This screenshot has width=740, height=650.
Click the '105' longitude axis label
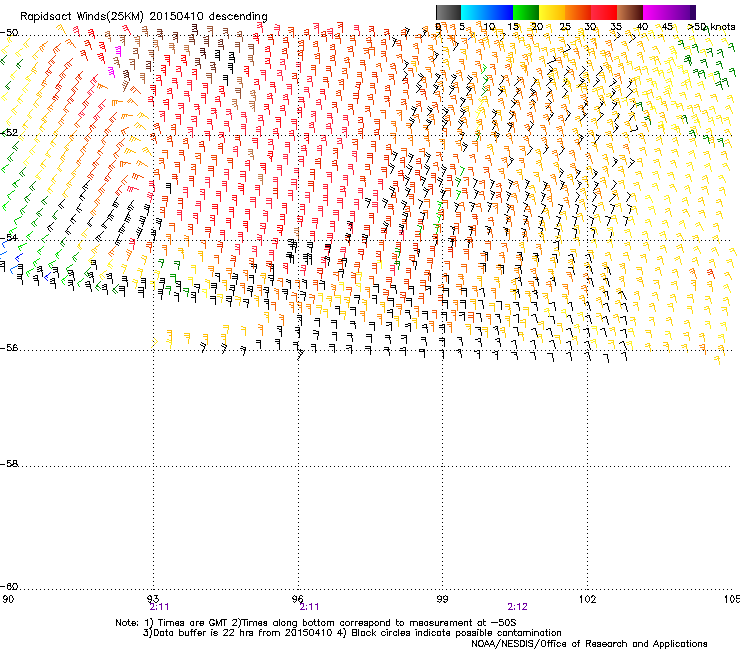coord(732,599)
